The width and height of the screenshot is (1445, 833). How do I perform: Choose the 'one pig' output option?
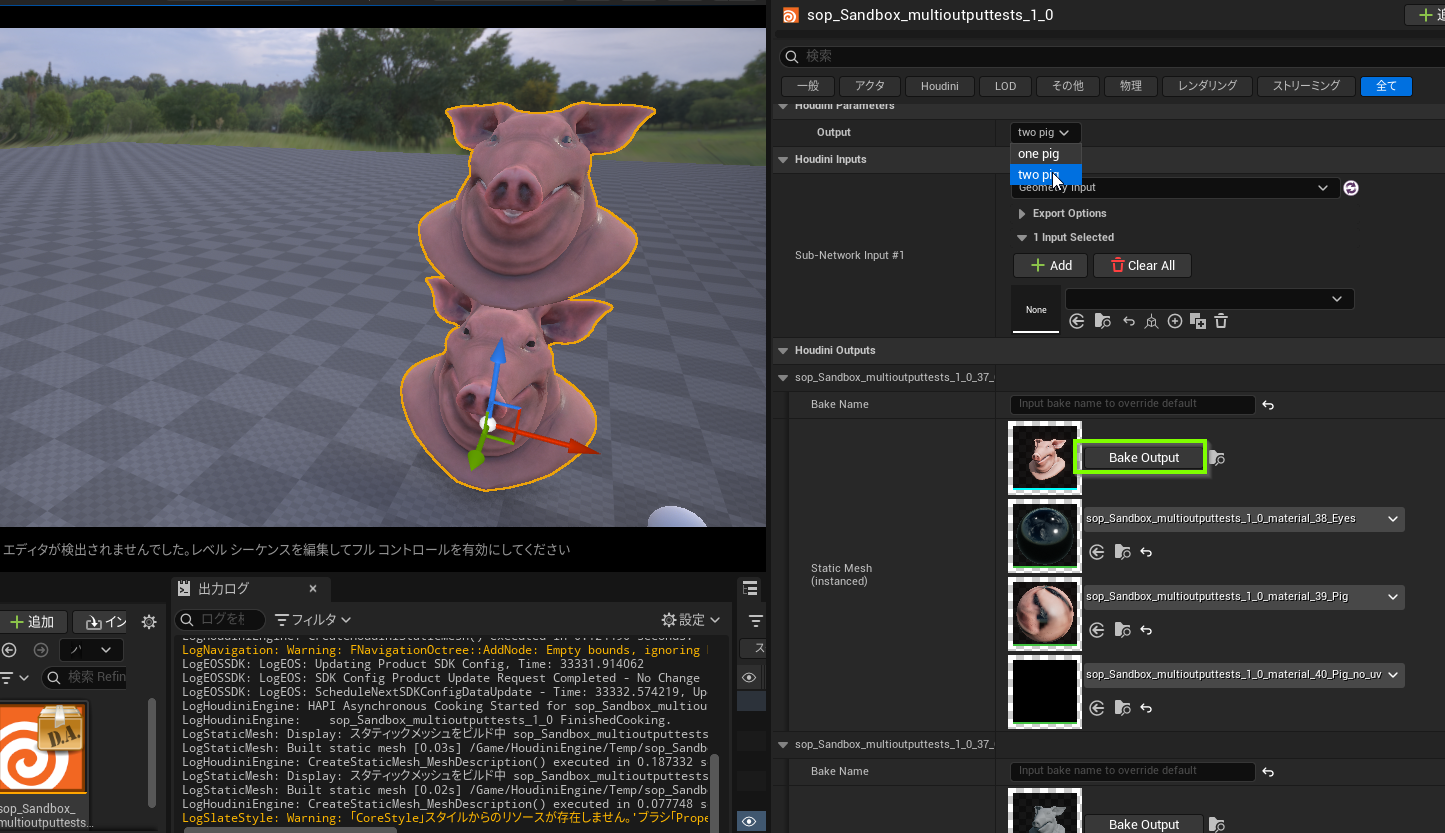coord(1039,154)
